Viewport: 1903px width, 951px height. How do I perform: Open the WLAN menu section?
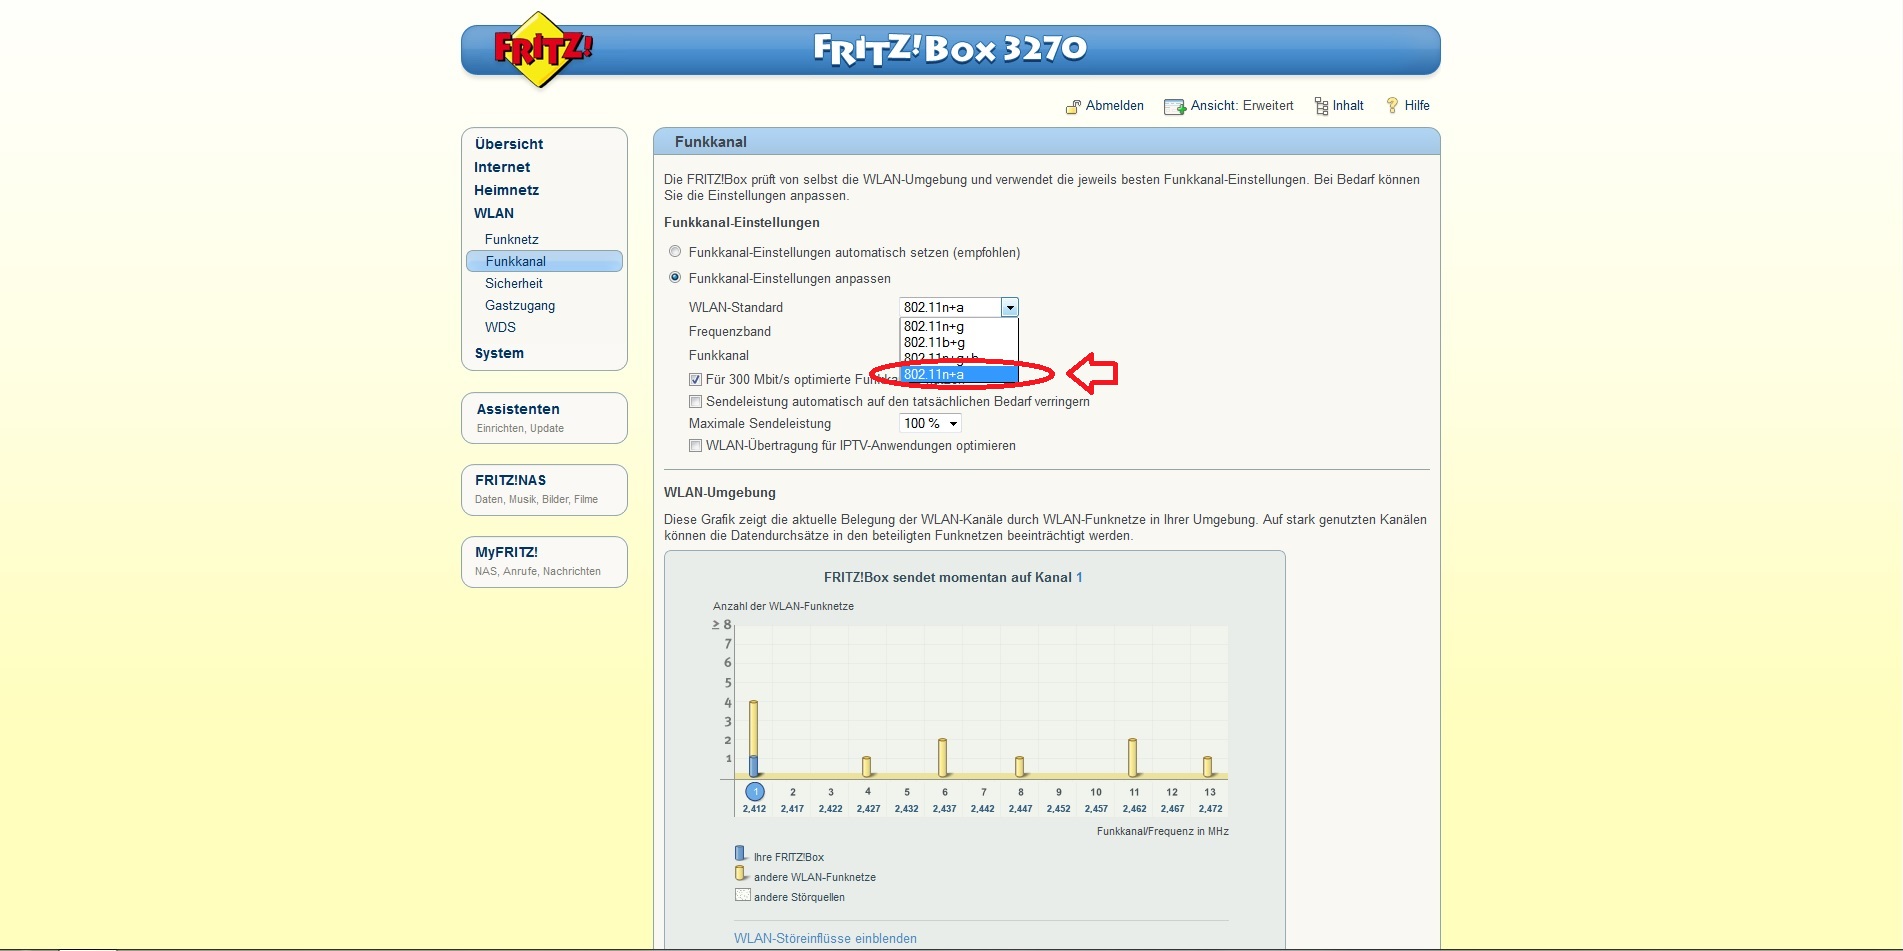[494, 213]
